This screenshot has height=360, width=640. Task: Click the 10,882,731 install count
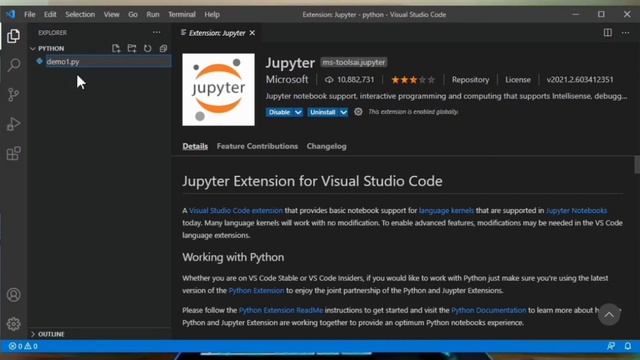tap(350, 80)
